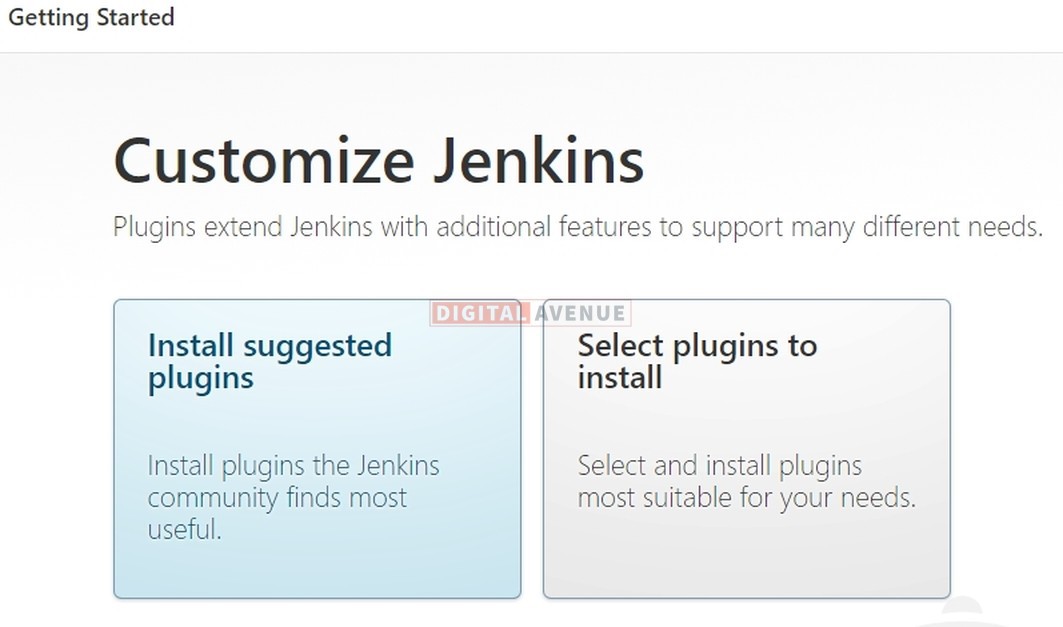1063x627 pixels.
Task: Click the Digital Avenue watermark
Action: pyautogui.click(x=529, y=312)
